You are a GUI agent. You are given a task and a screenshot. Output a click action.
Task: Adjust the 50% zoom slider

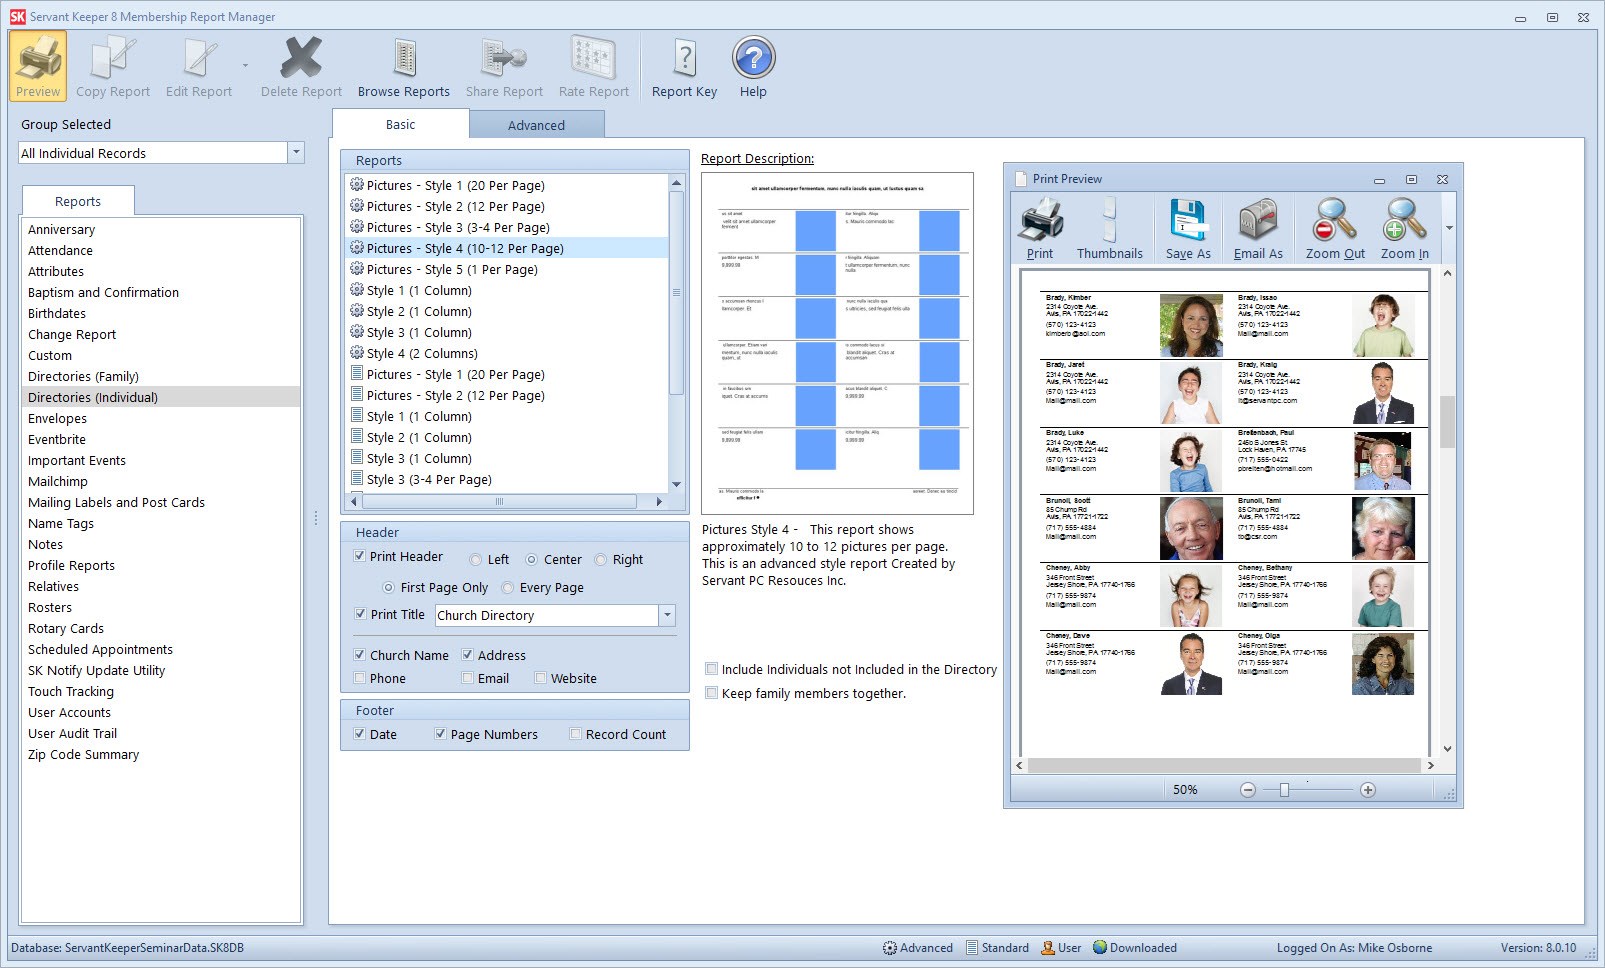1285,789
